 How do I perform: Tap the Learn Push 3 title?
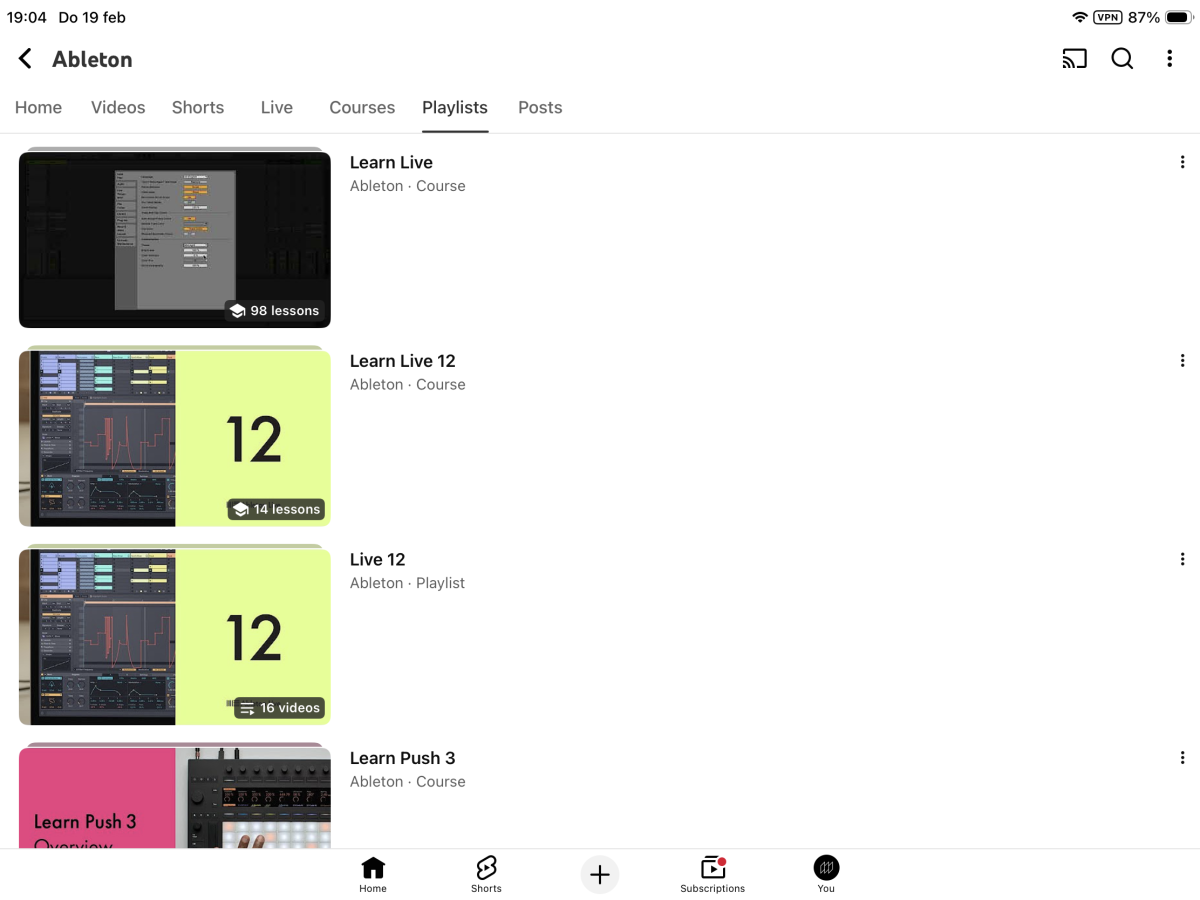tap(402, 758)
